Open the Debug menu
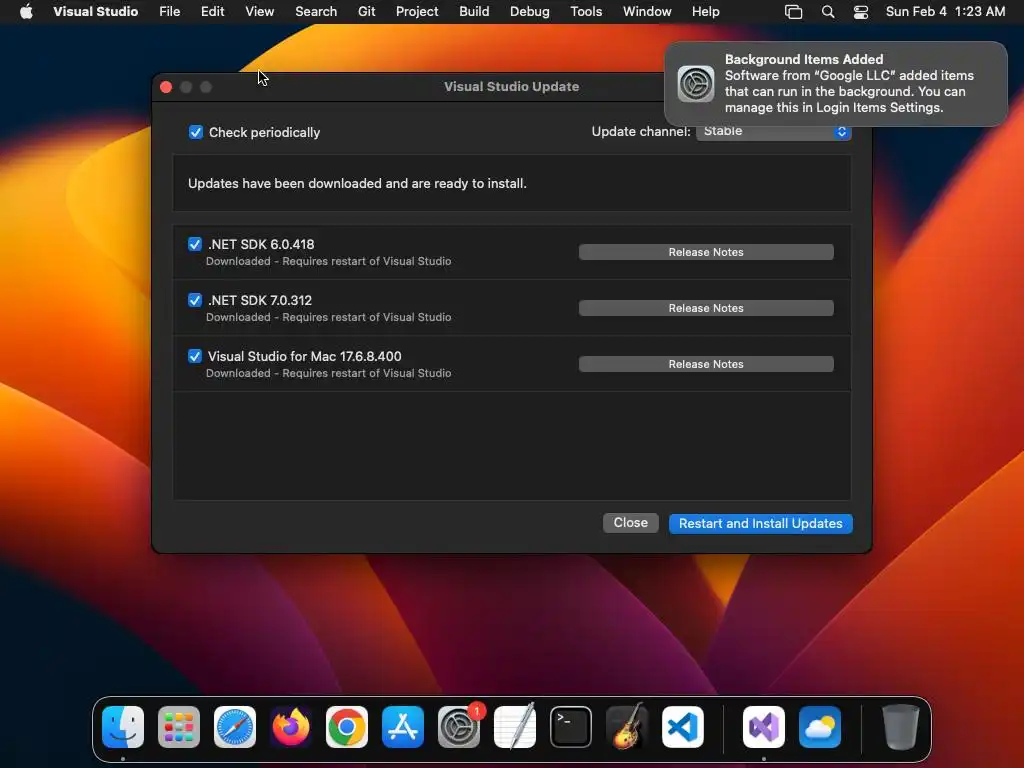 [x=530, y=12]
